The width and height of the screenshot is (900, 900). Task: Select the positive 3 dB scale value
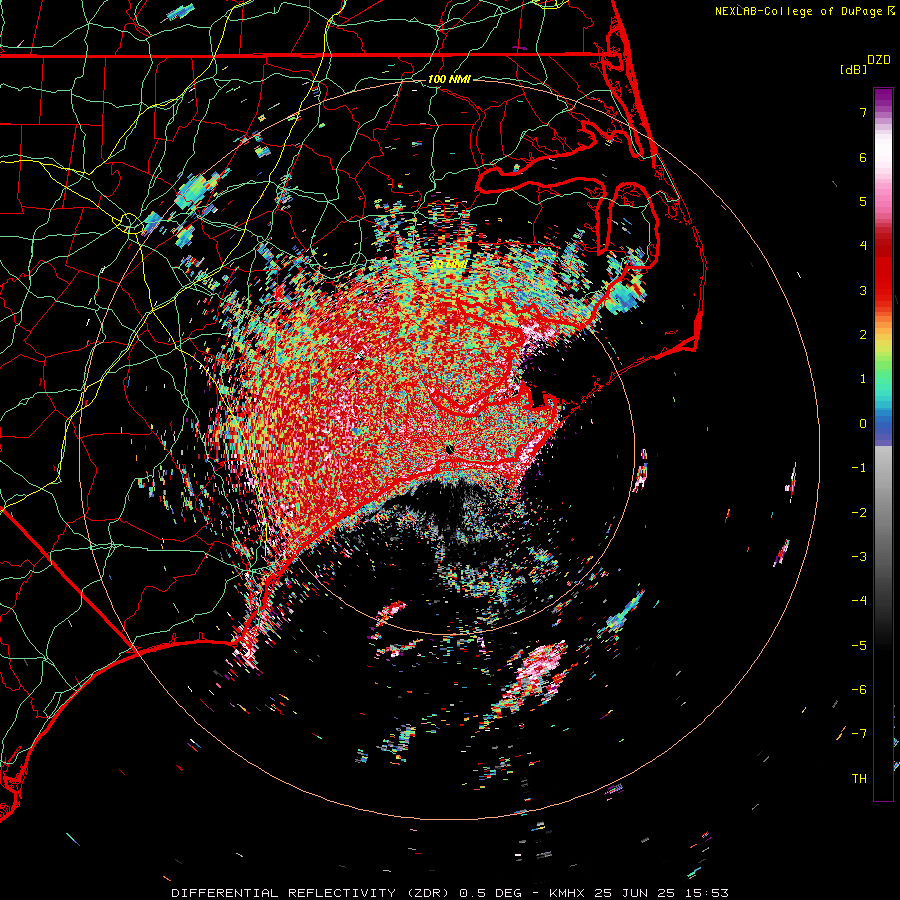coord(863,290)
